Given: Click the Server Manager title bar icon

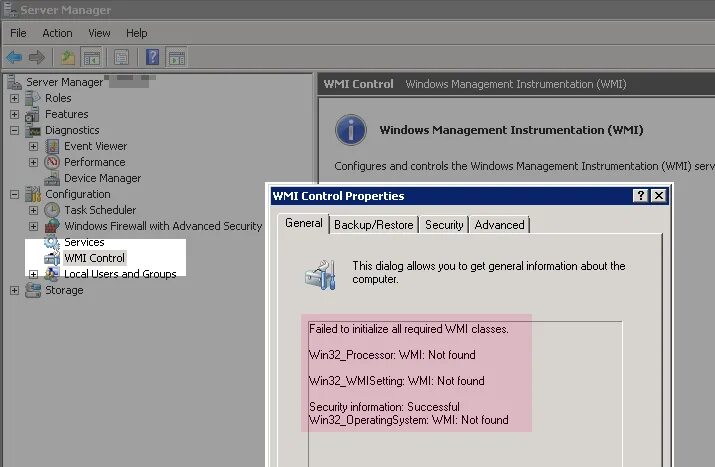Looking at the screenshot, I should pos(10,9).
